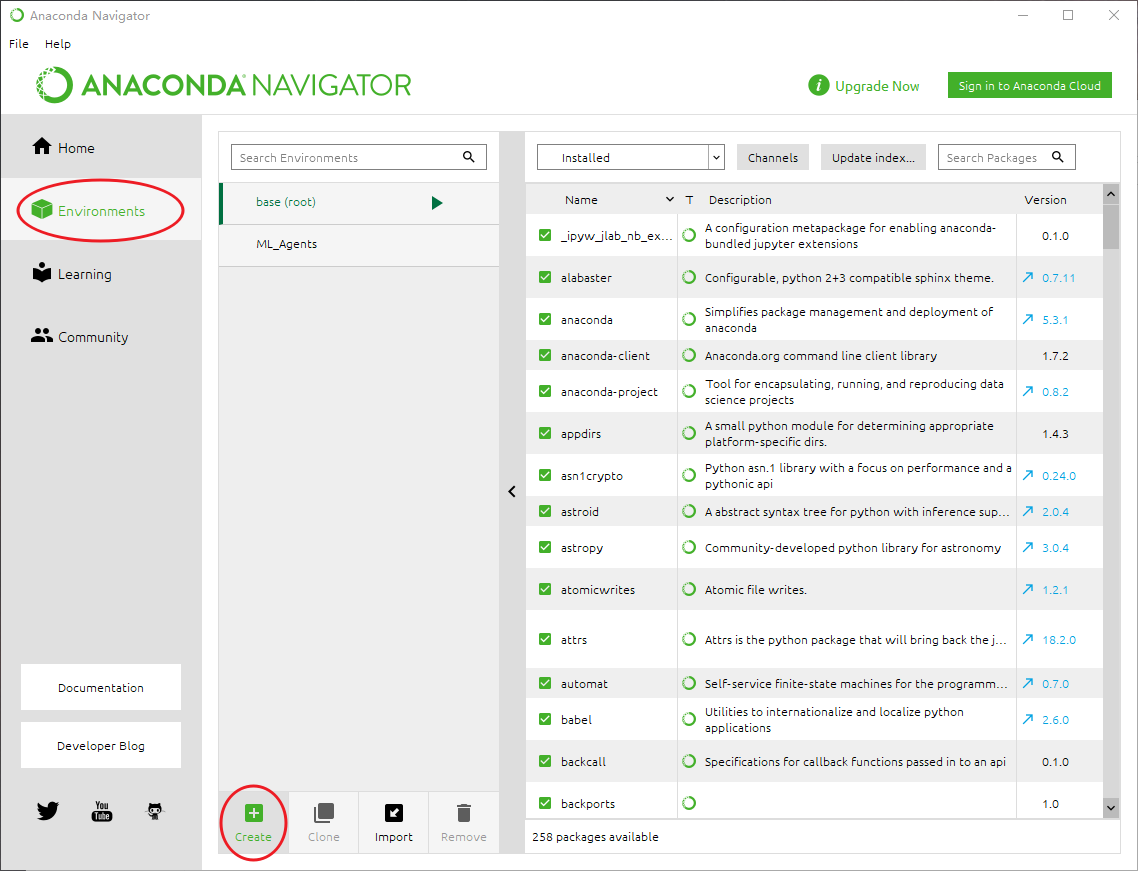
Task: Import an environment file
Action: [393, 822]
